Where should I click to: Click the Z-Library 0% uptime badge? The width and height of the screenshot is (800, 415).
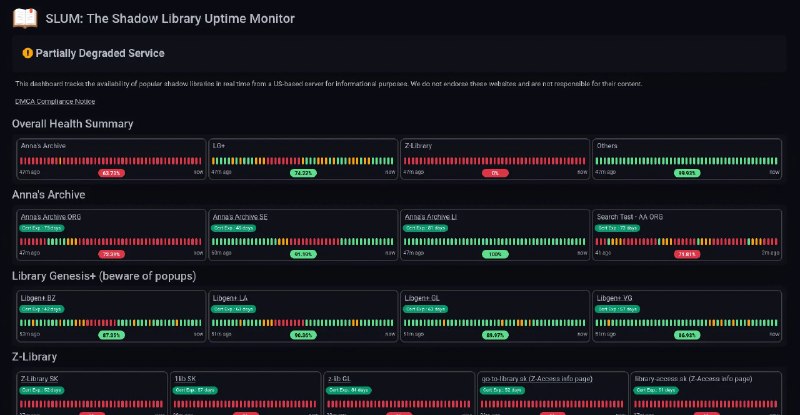(495, 173)
